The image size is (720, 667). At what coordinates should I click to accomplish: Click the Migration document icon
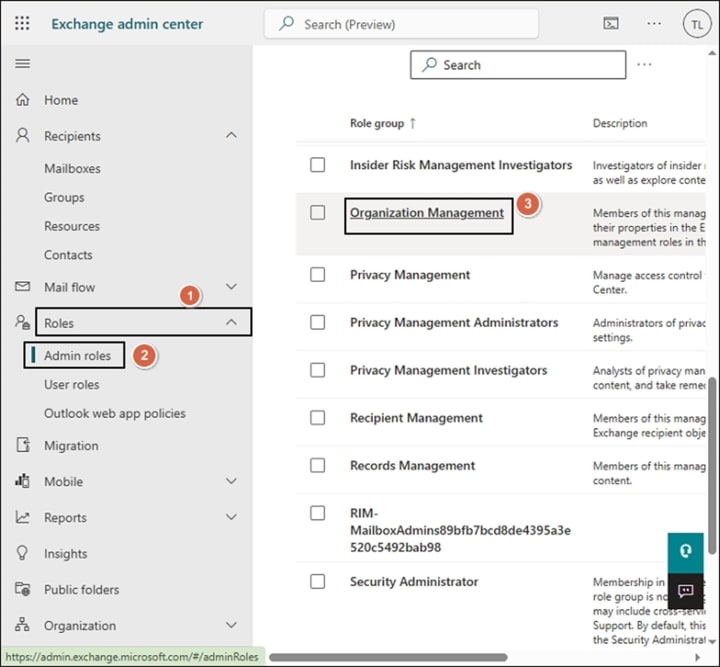pos(23,445)
